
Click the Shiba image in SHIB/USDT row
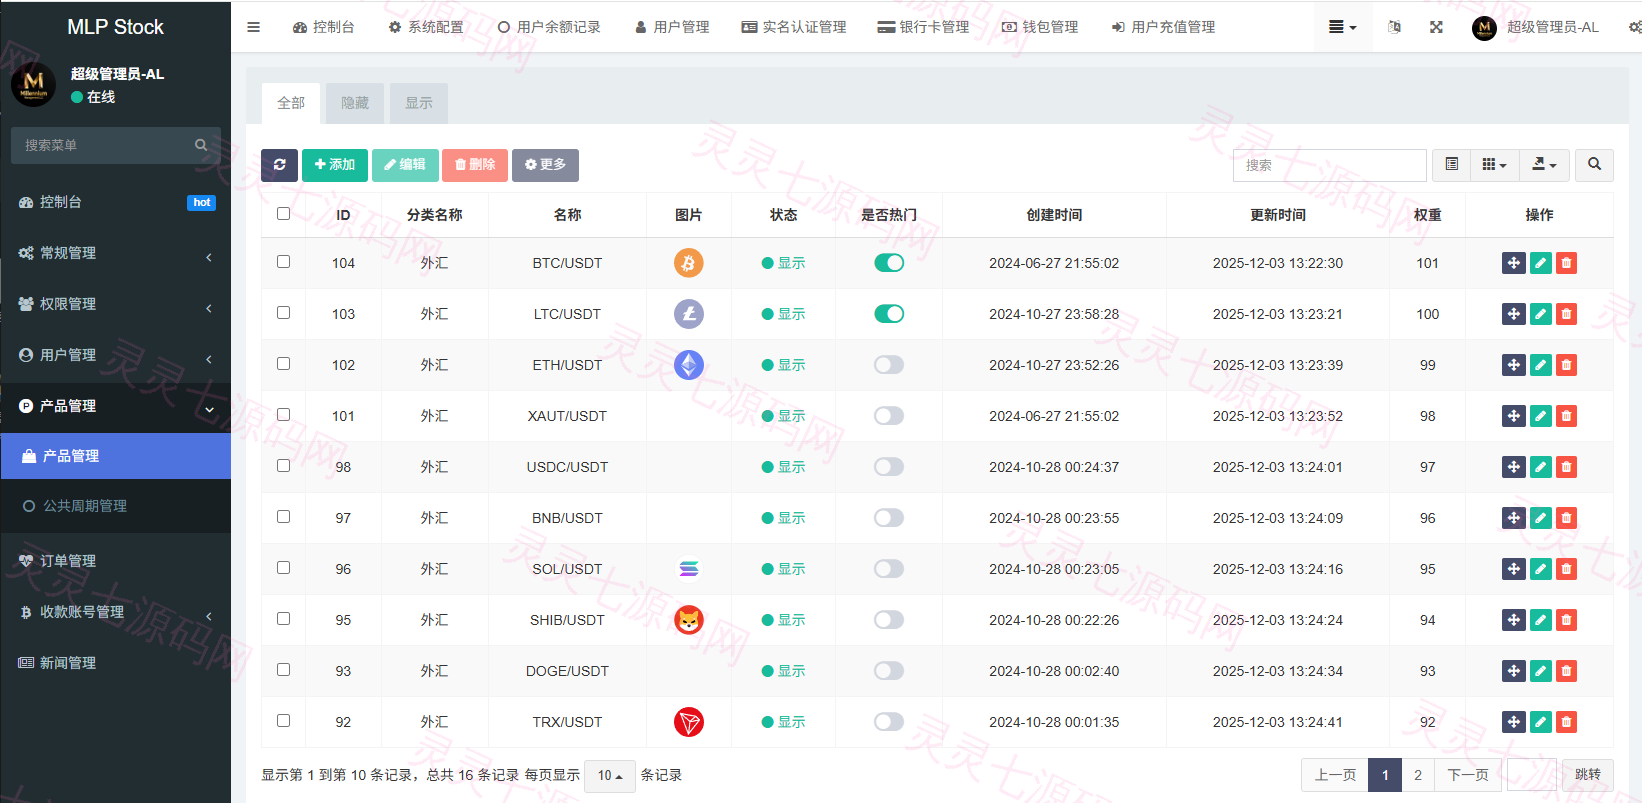[x=689, y=620]
